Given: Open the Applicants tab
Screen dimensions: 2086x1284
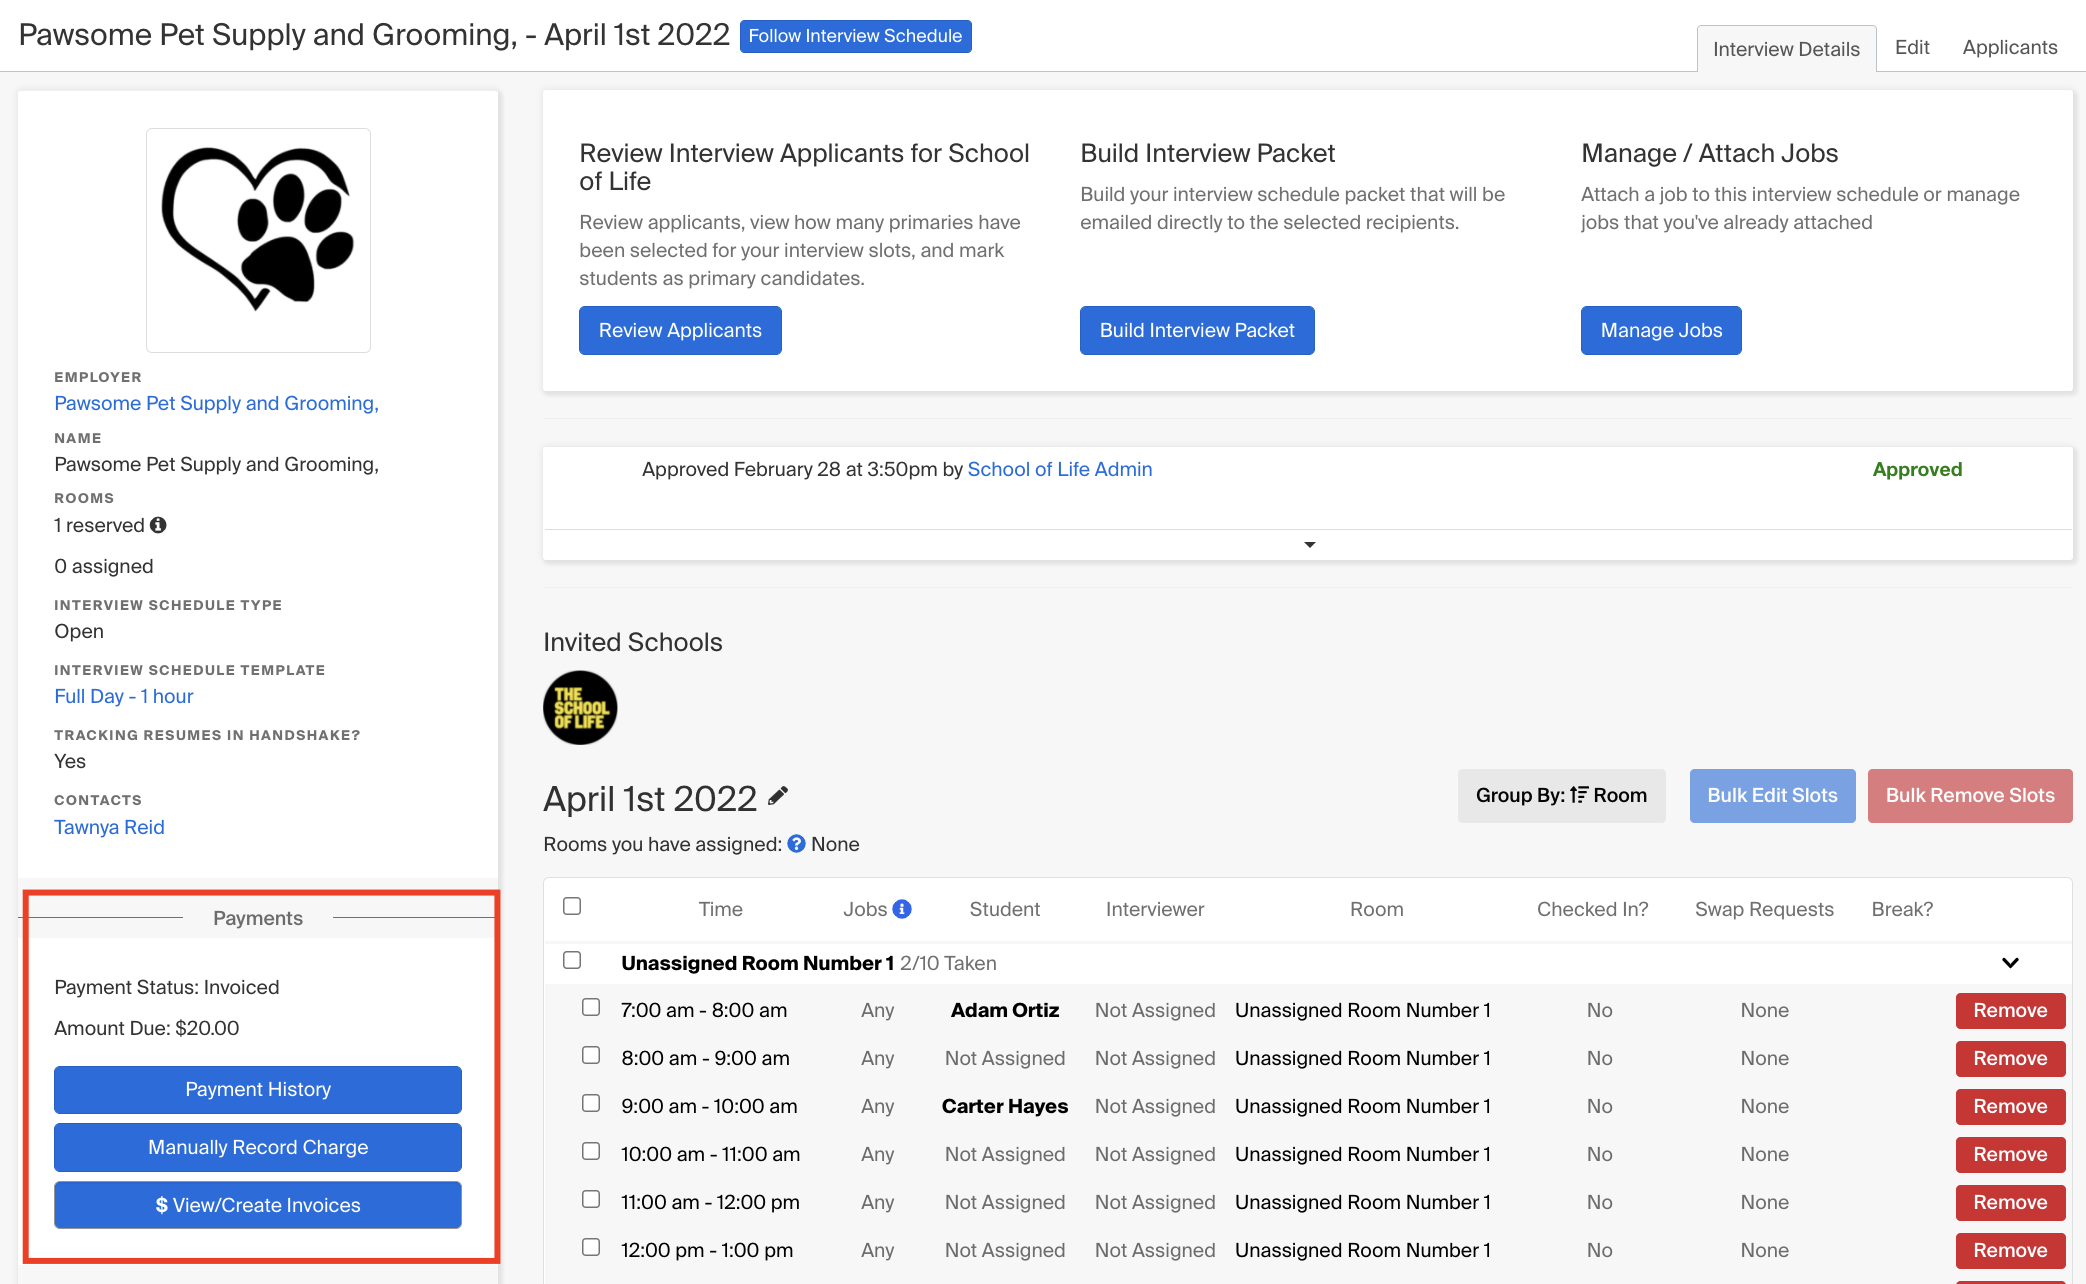Looking at the screenshot, I should pos(2010,47).
